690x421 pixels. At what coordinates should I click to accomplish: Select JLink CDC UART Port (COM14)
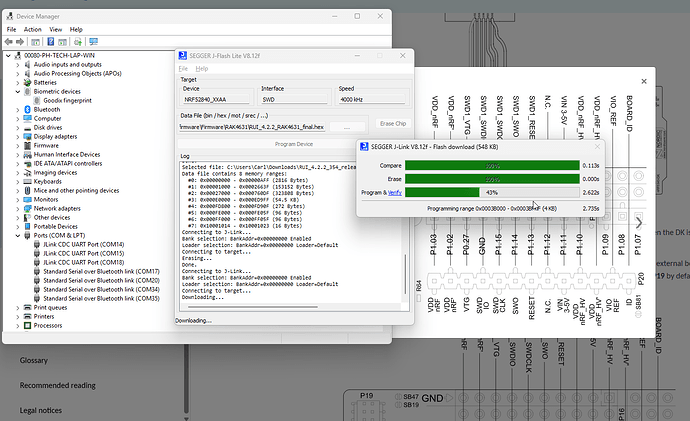coord(83,244)
